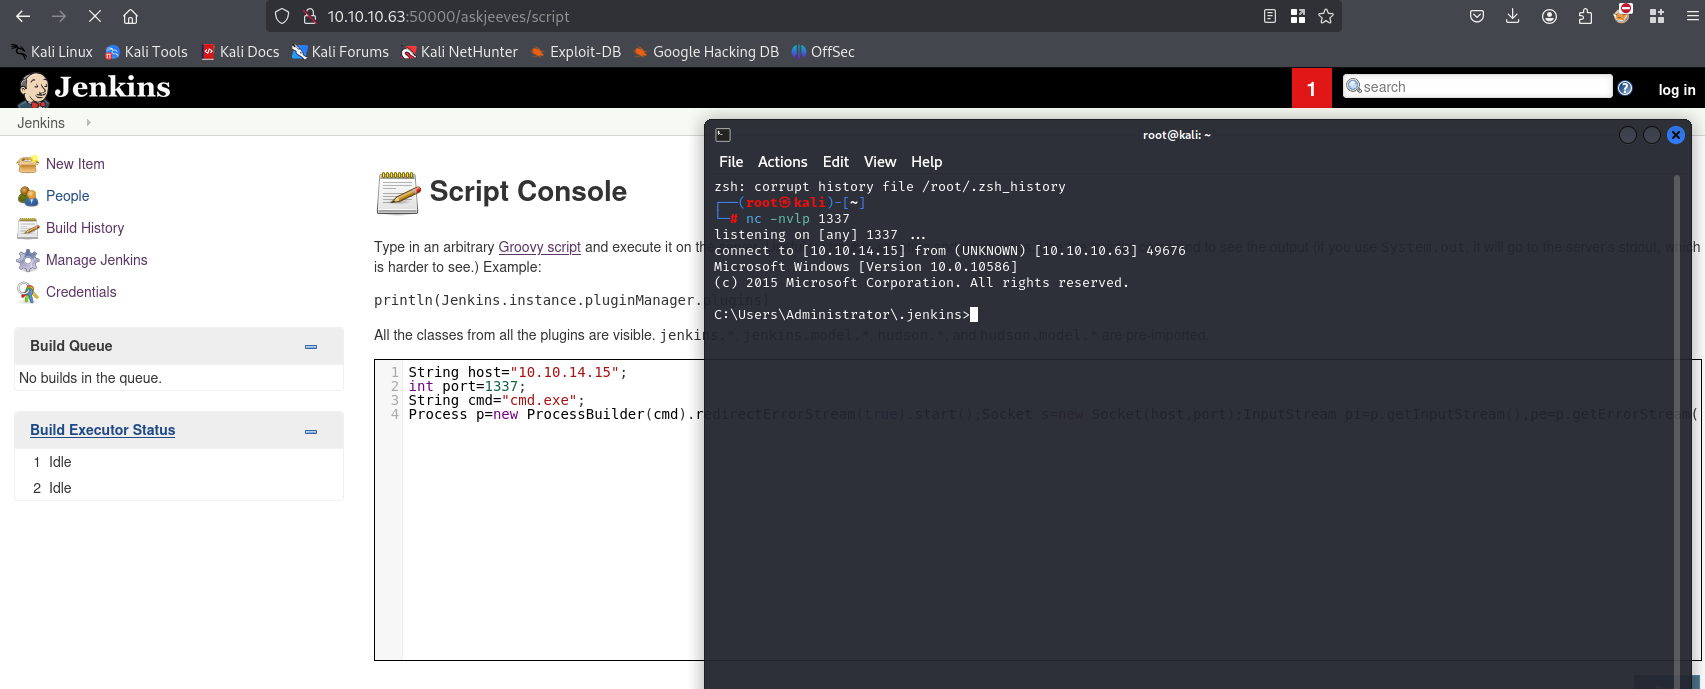
Task: Click the Build Executor Status link
Action: pyautogui.click(x=102, y=430)
